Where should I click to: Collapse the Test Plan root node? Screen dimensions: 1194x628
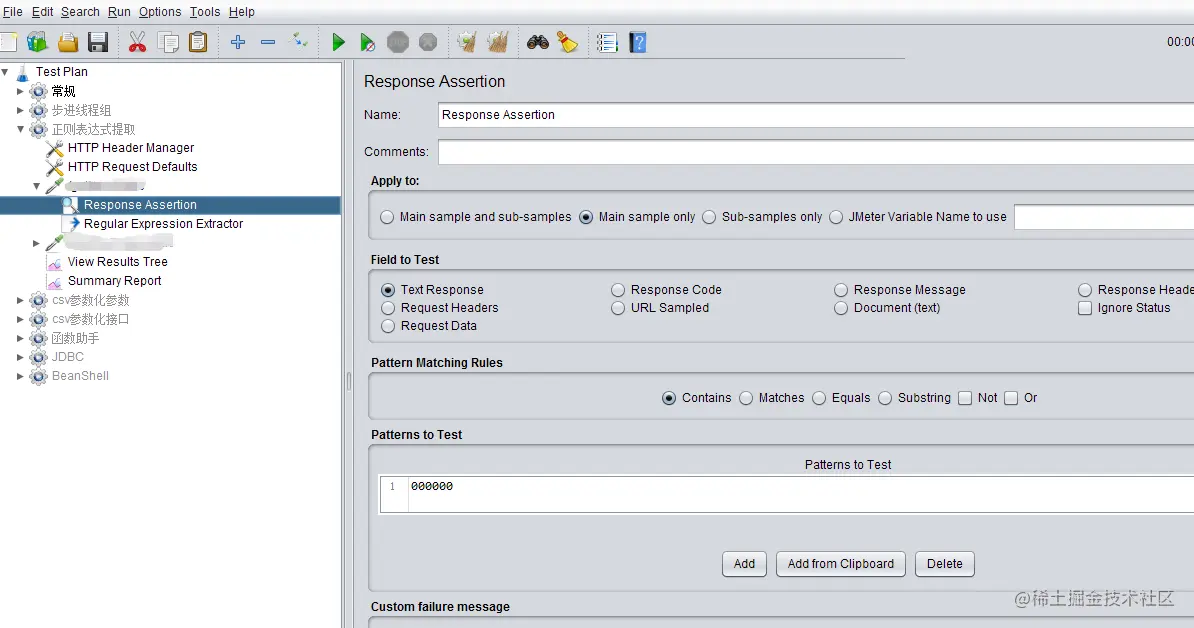(x=5, y=72)
